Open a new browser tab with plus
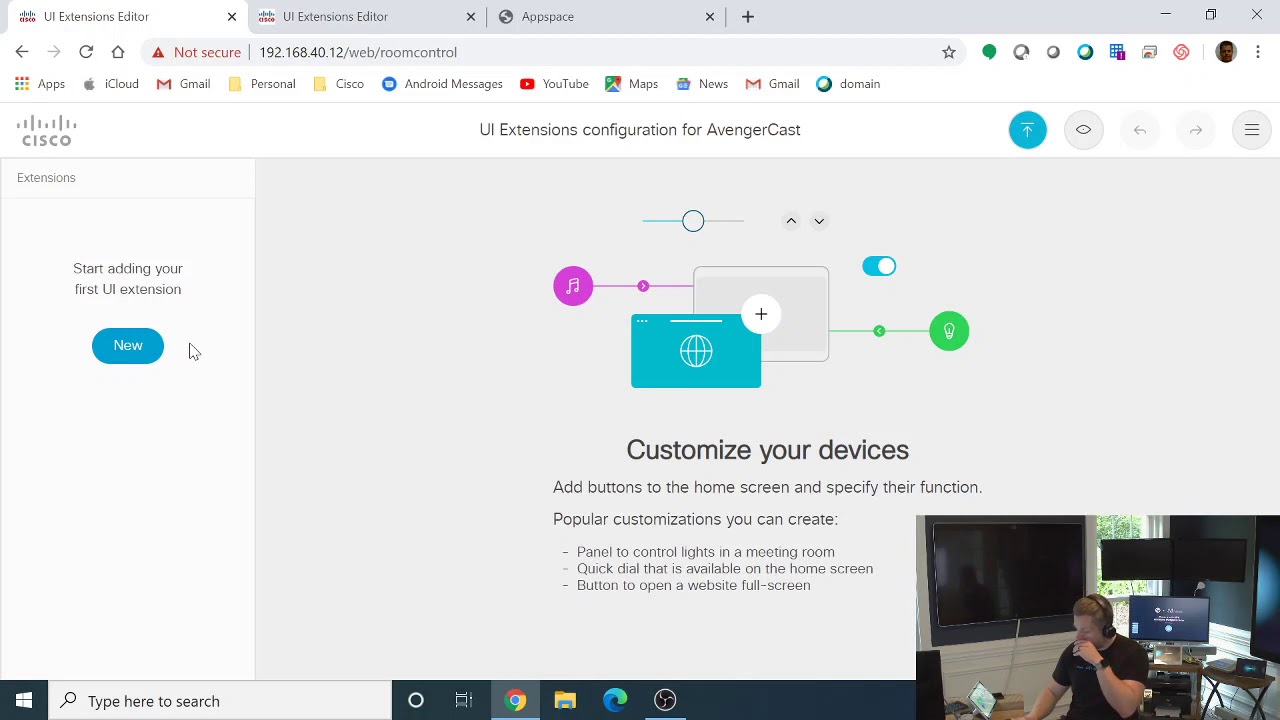Image resolution: width=1280 pixels, height=720 pixels. [x=748, y=16]
